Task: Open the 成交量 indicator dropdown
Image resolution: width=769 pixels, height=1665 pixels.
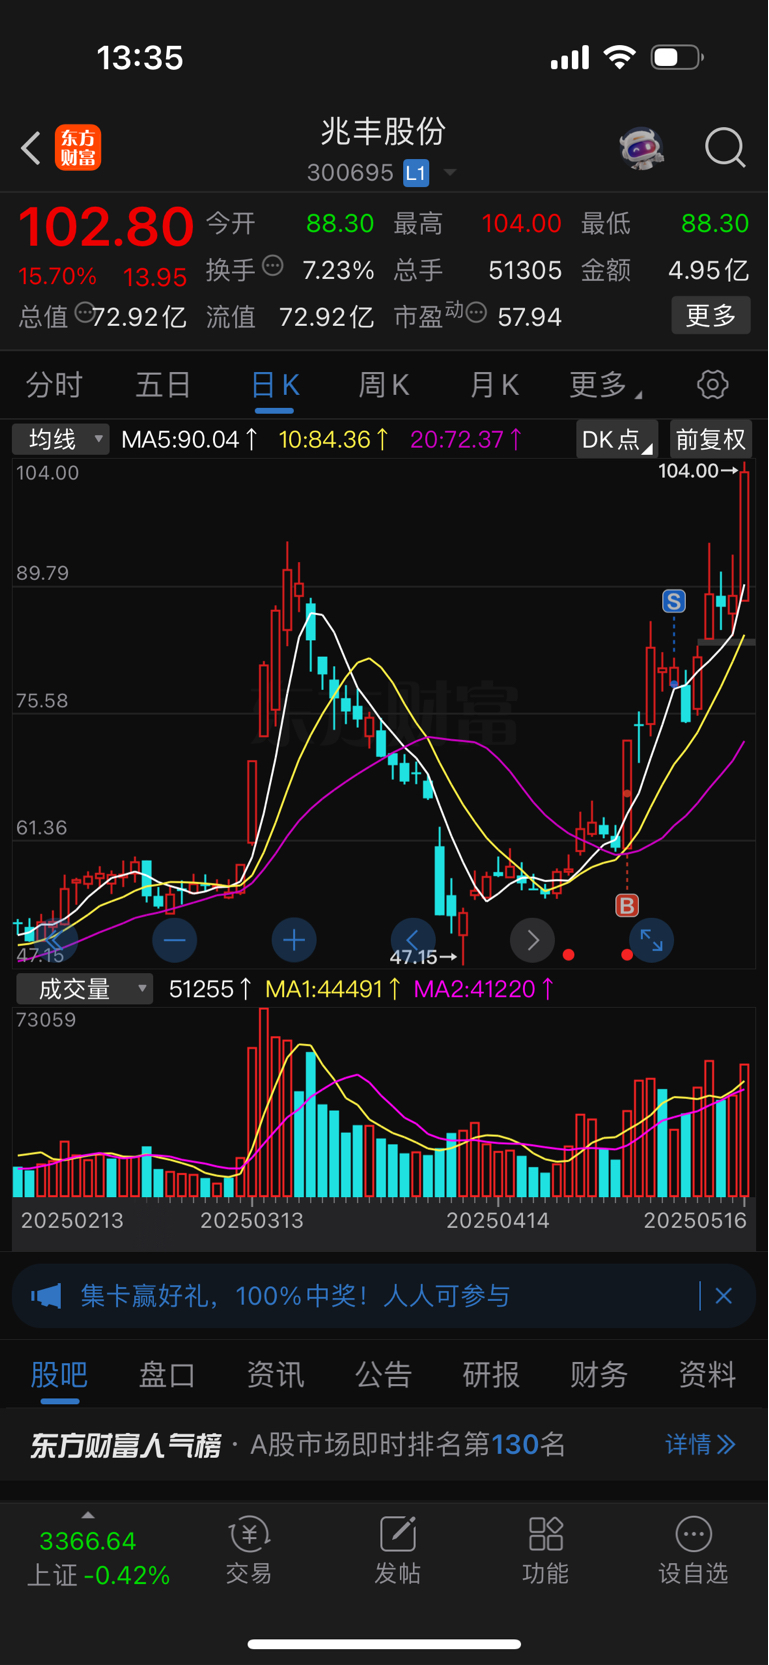Action: 85,989
